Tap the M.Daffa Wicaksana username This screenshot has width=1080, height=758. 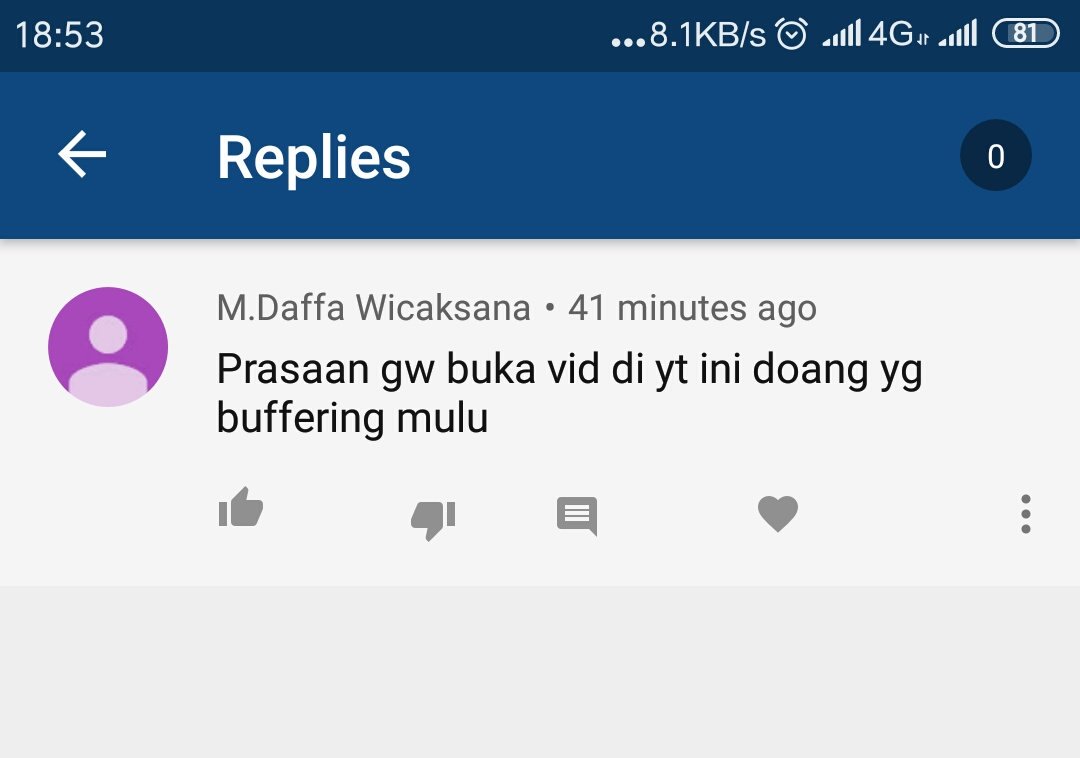373,308
